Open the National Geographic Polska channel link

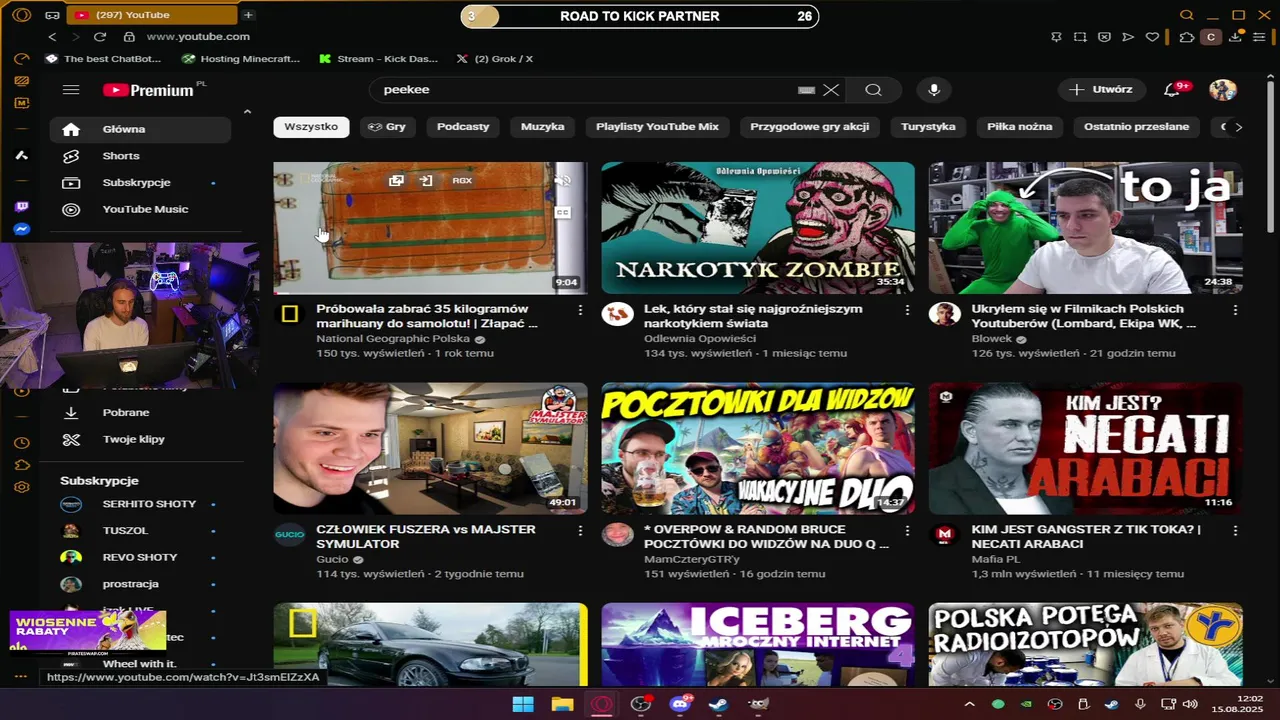(x=393, y=339)
